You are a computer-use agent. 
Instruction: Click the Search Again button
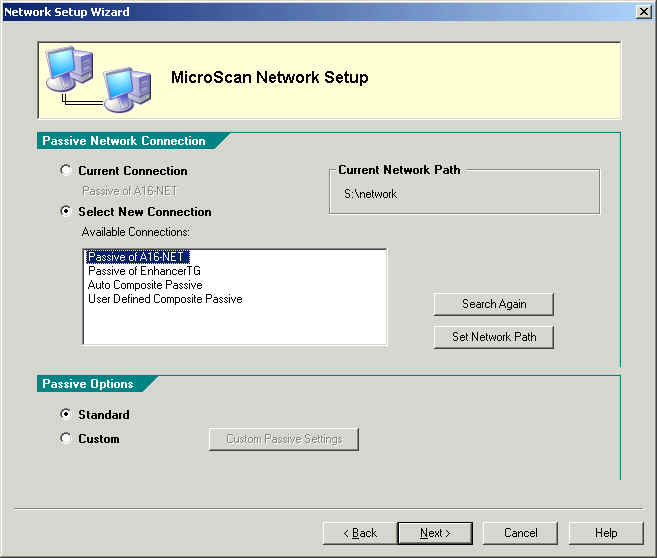(x=494, y=304)
